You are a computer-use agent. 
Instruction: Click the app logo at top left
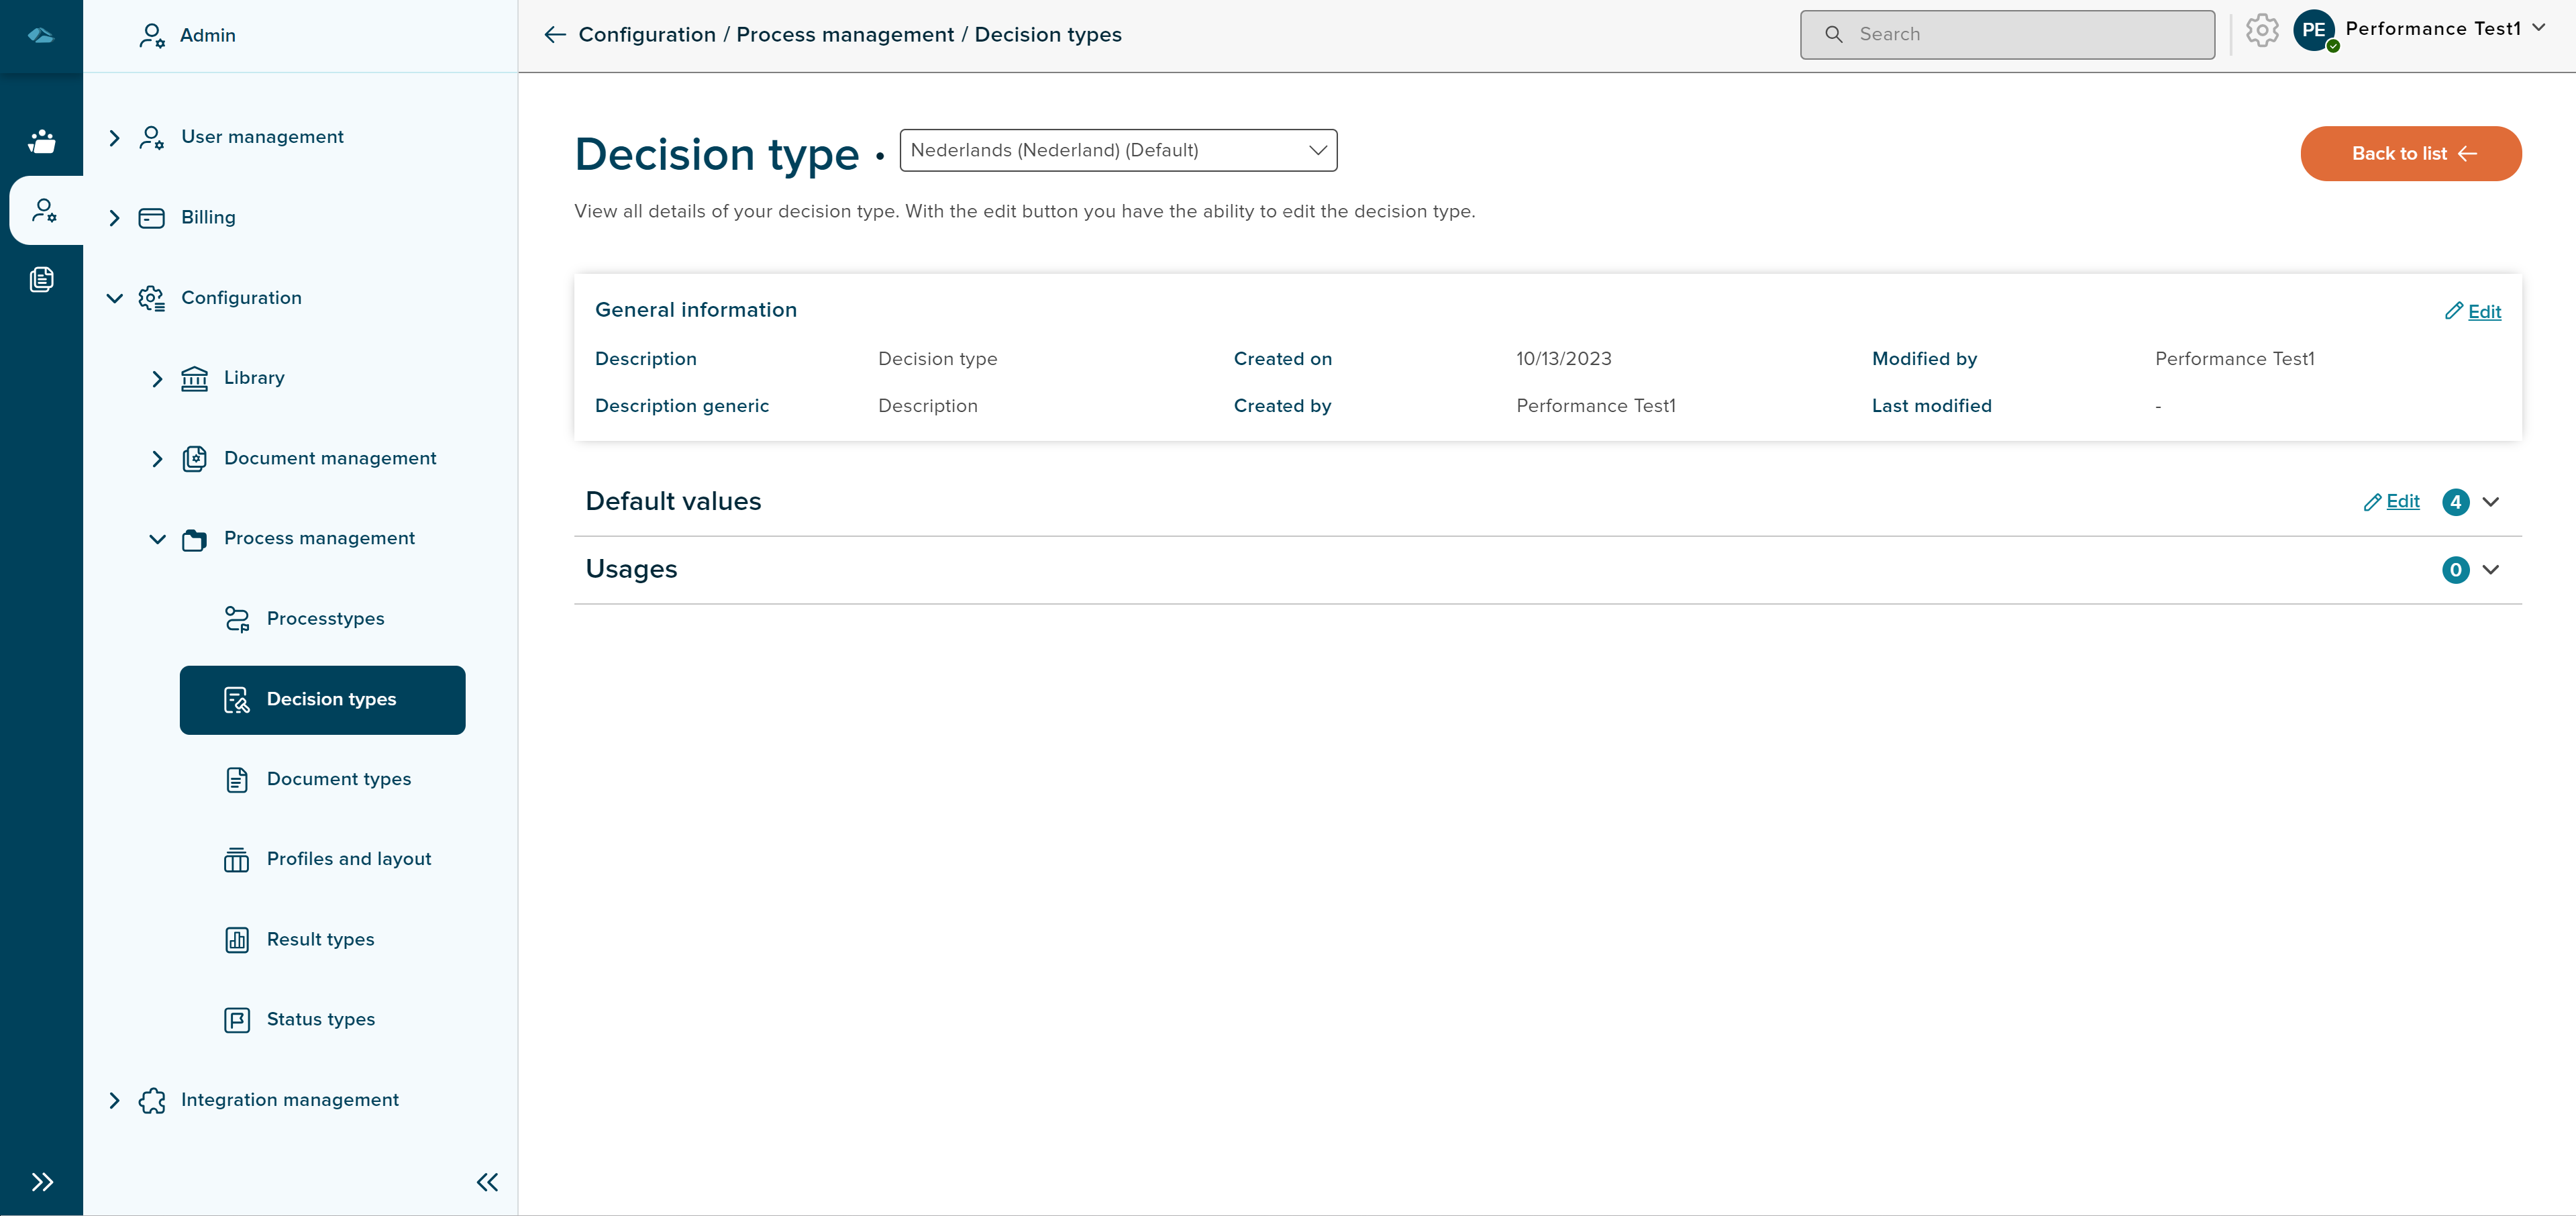click(41, 34)
